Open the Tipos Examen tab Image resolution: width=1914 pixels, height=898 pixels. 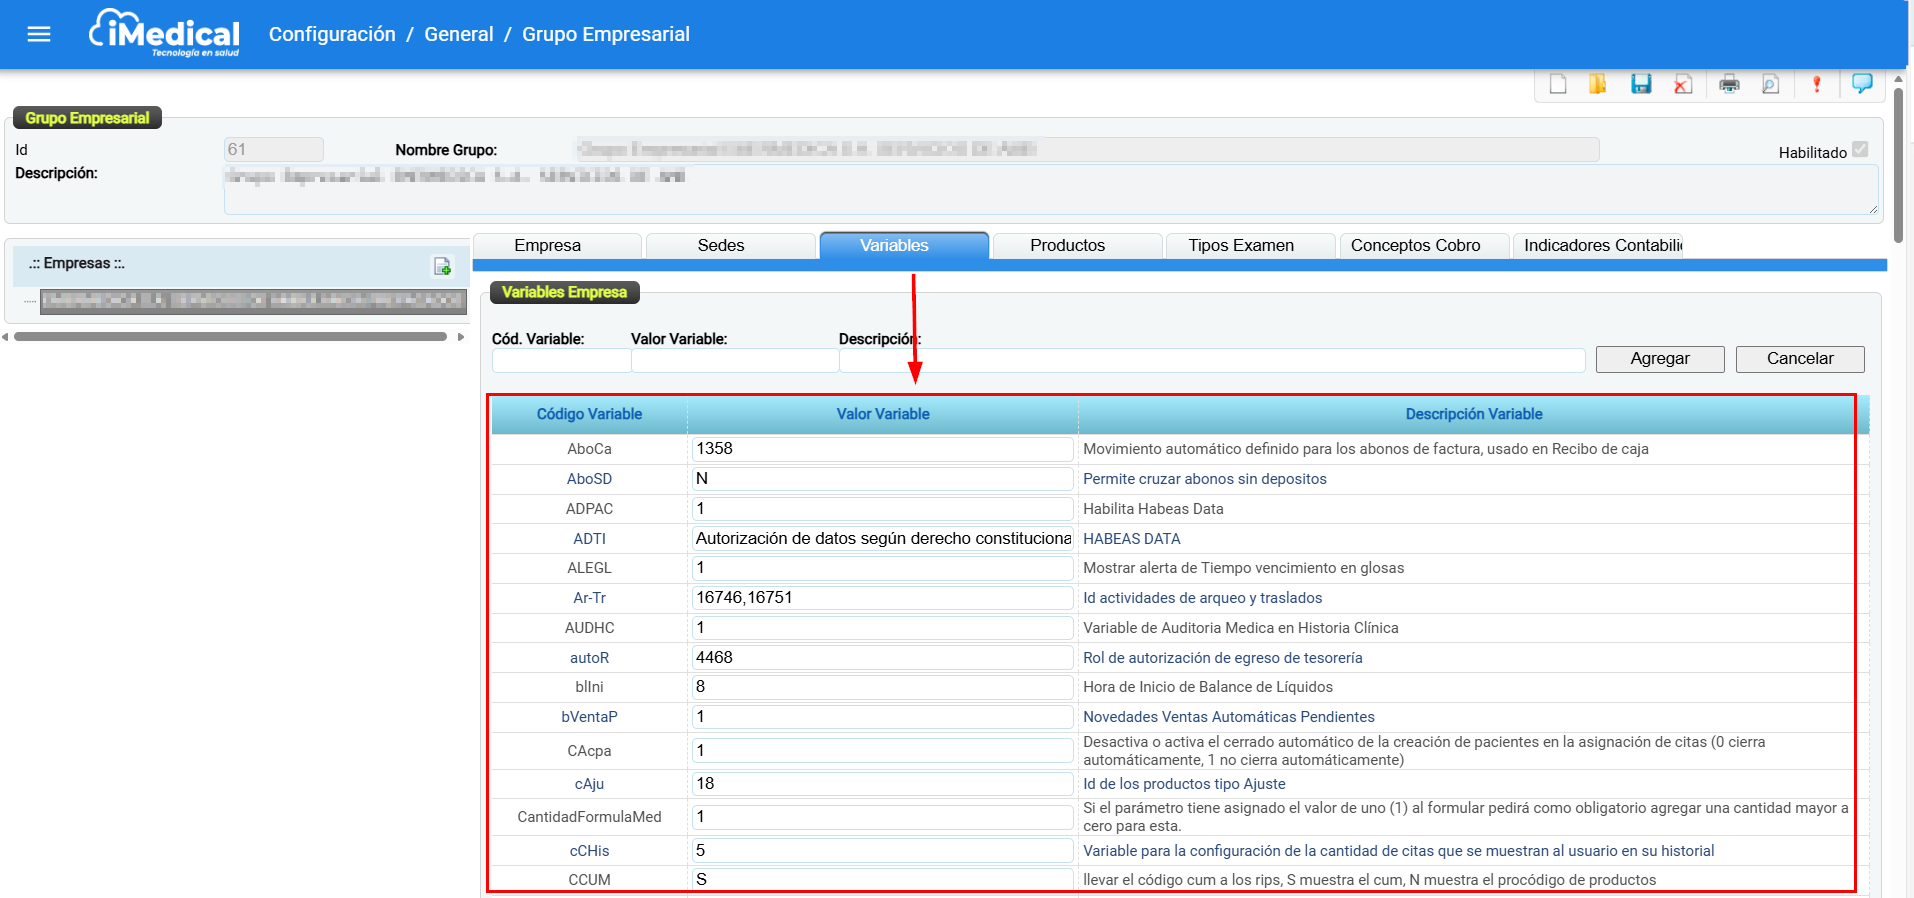[x=1241, y=246]
